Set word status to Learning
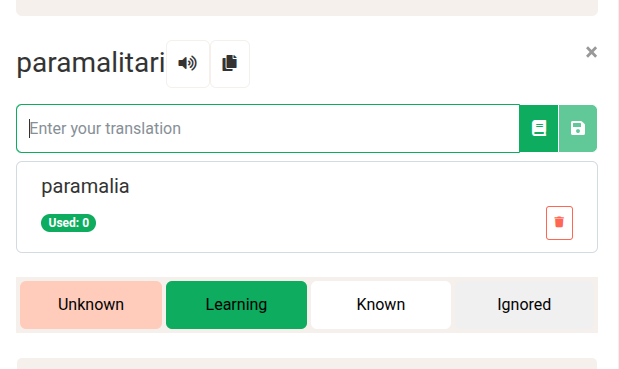 click(236, 305)
